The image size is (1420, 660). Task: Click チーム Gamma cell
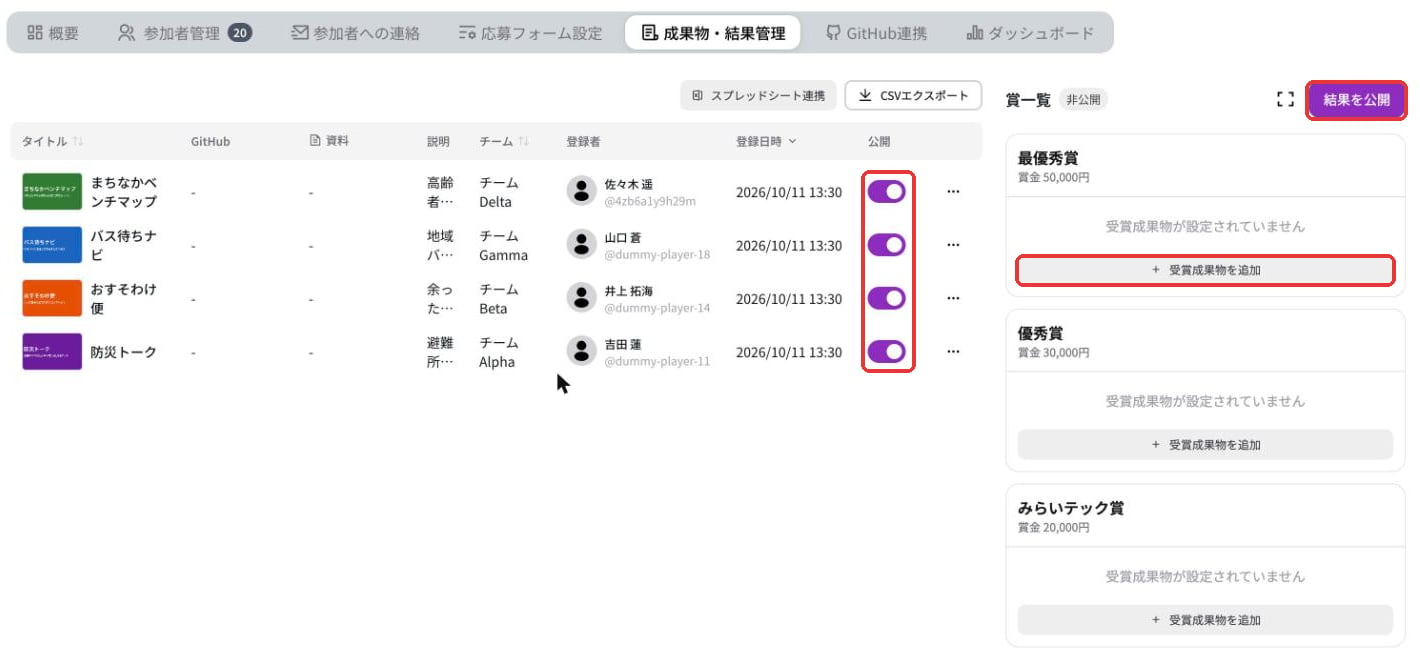coord(503,245)
